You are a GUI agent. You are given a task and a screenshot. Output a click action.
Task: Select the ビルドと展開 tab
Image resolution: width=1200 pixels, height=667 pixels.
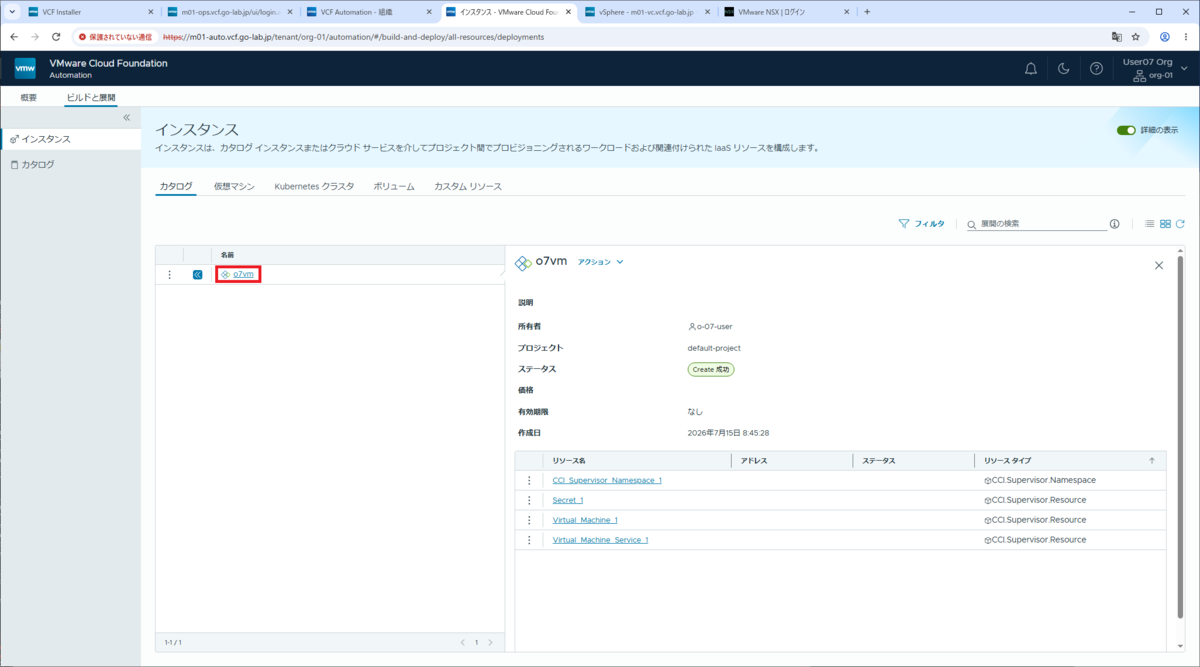91,97
